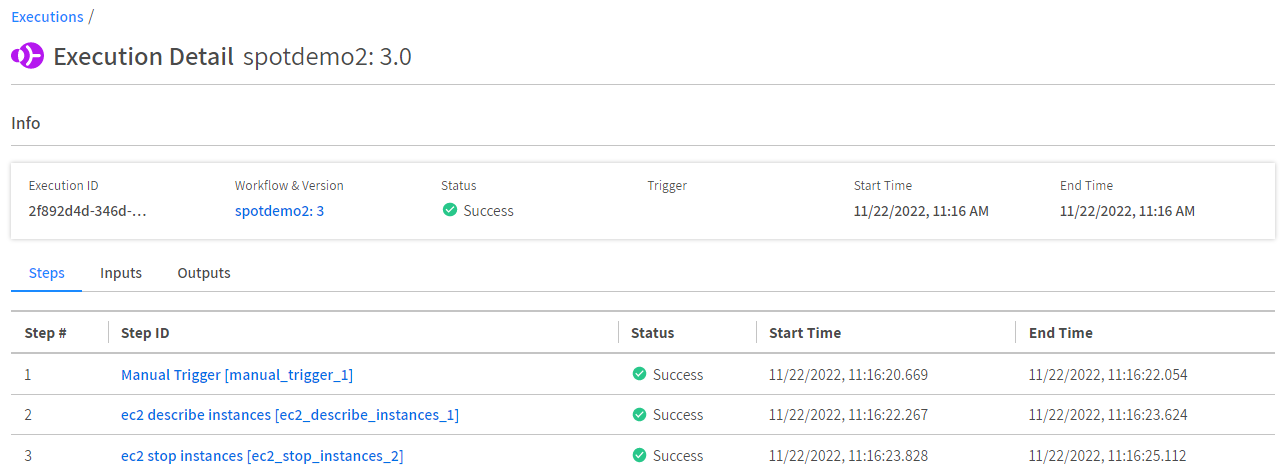Open the spotdemo2: 3 workflow link
Viewport: 1283px width, 474px height.
click(279, 211)
